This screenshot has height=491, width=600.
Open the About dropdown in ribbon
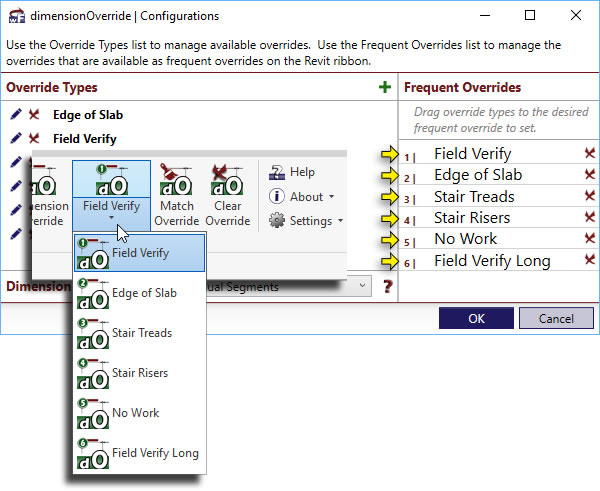click(302, 197)
